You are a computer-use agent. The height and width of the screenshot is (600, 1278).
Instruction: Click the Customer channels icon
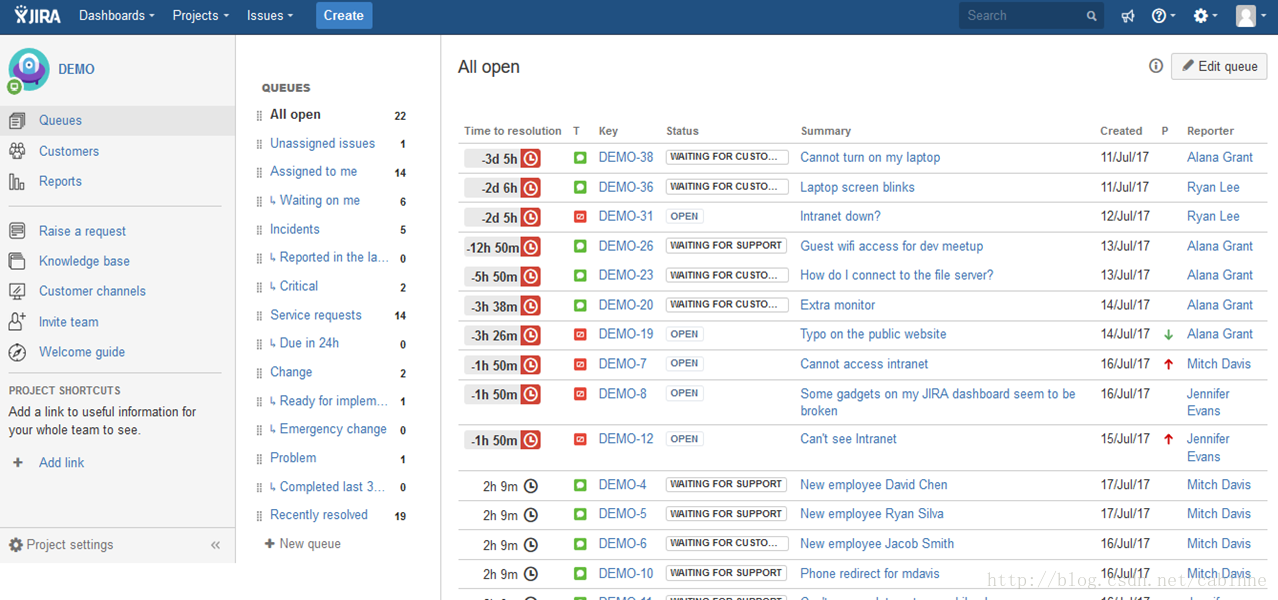tap(17, 291)
